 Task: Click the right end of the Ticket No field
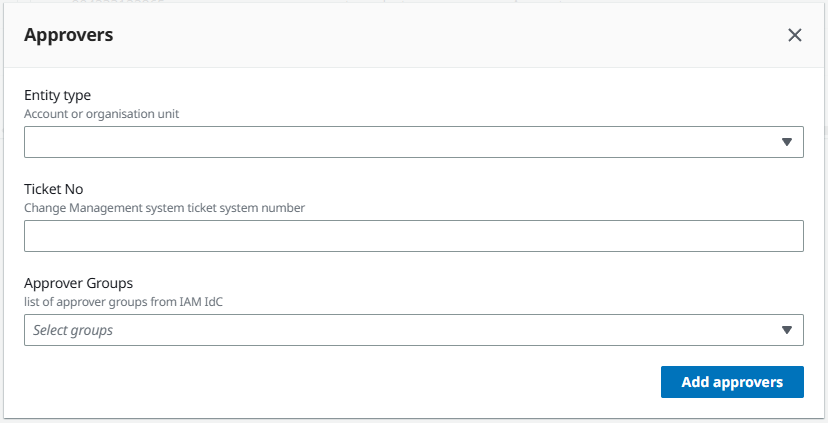pos(780,236)
